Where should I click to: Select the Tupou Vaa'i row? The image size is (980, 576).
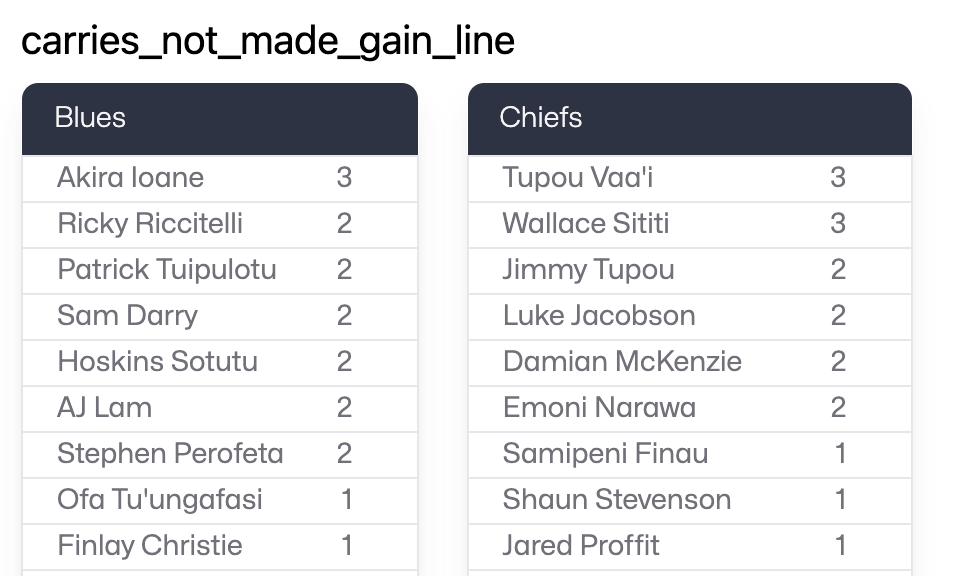pos(689,178)
